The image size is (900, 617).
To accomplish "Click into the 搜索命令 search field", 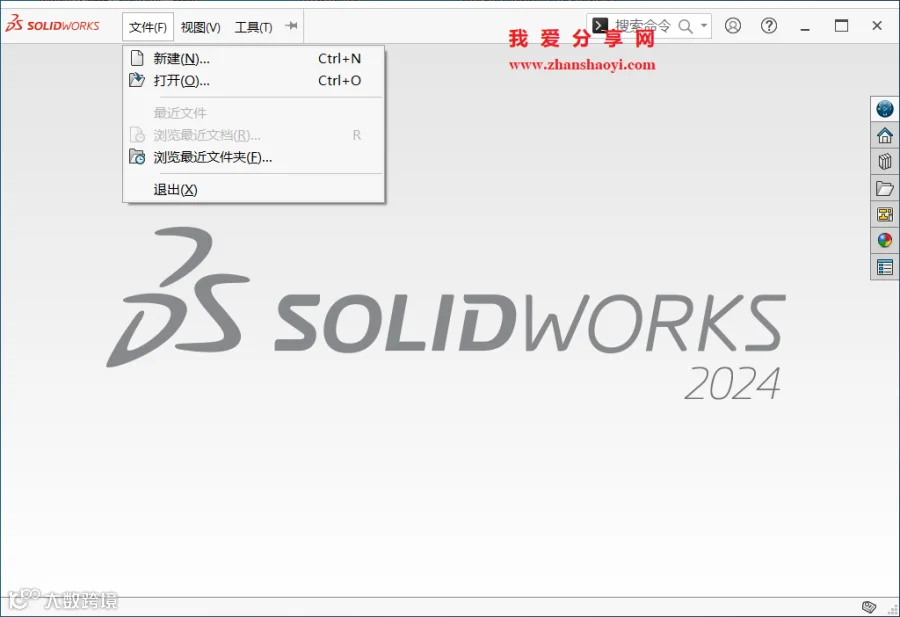I will tap(642, 25).
